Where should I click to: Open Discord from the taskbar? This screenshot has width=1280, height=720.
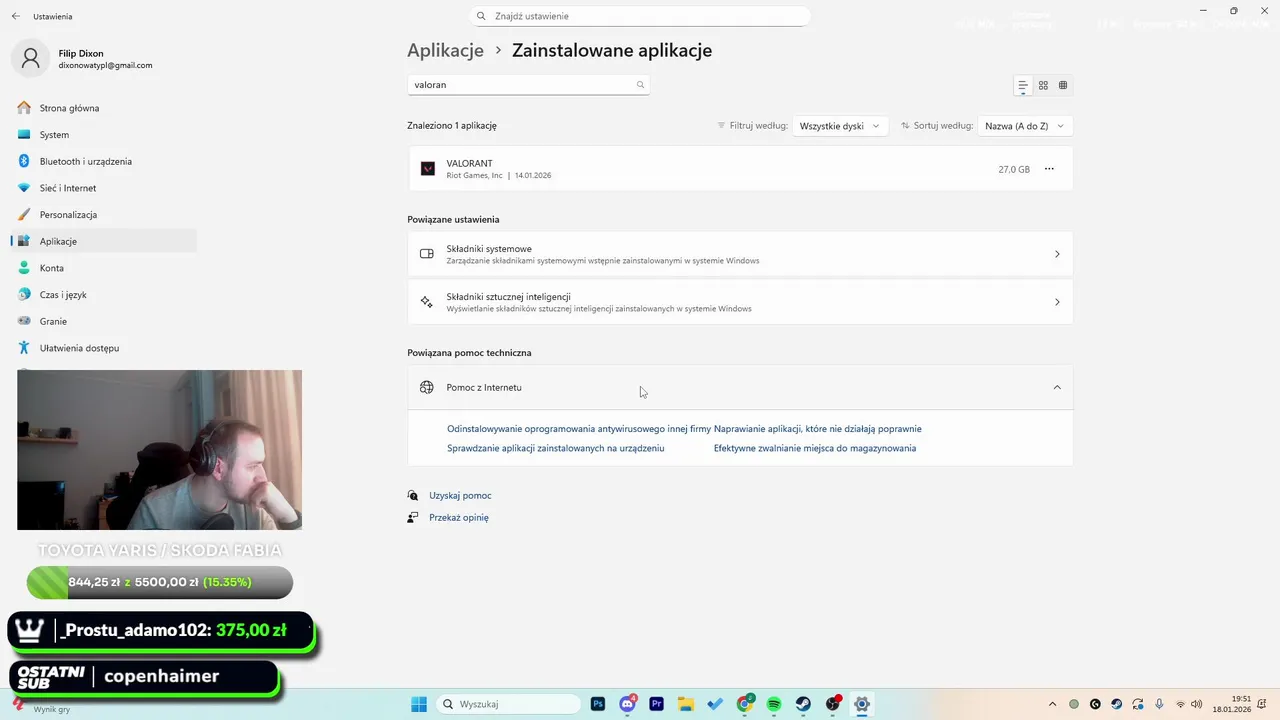[x=628, y=704]
